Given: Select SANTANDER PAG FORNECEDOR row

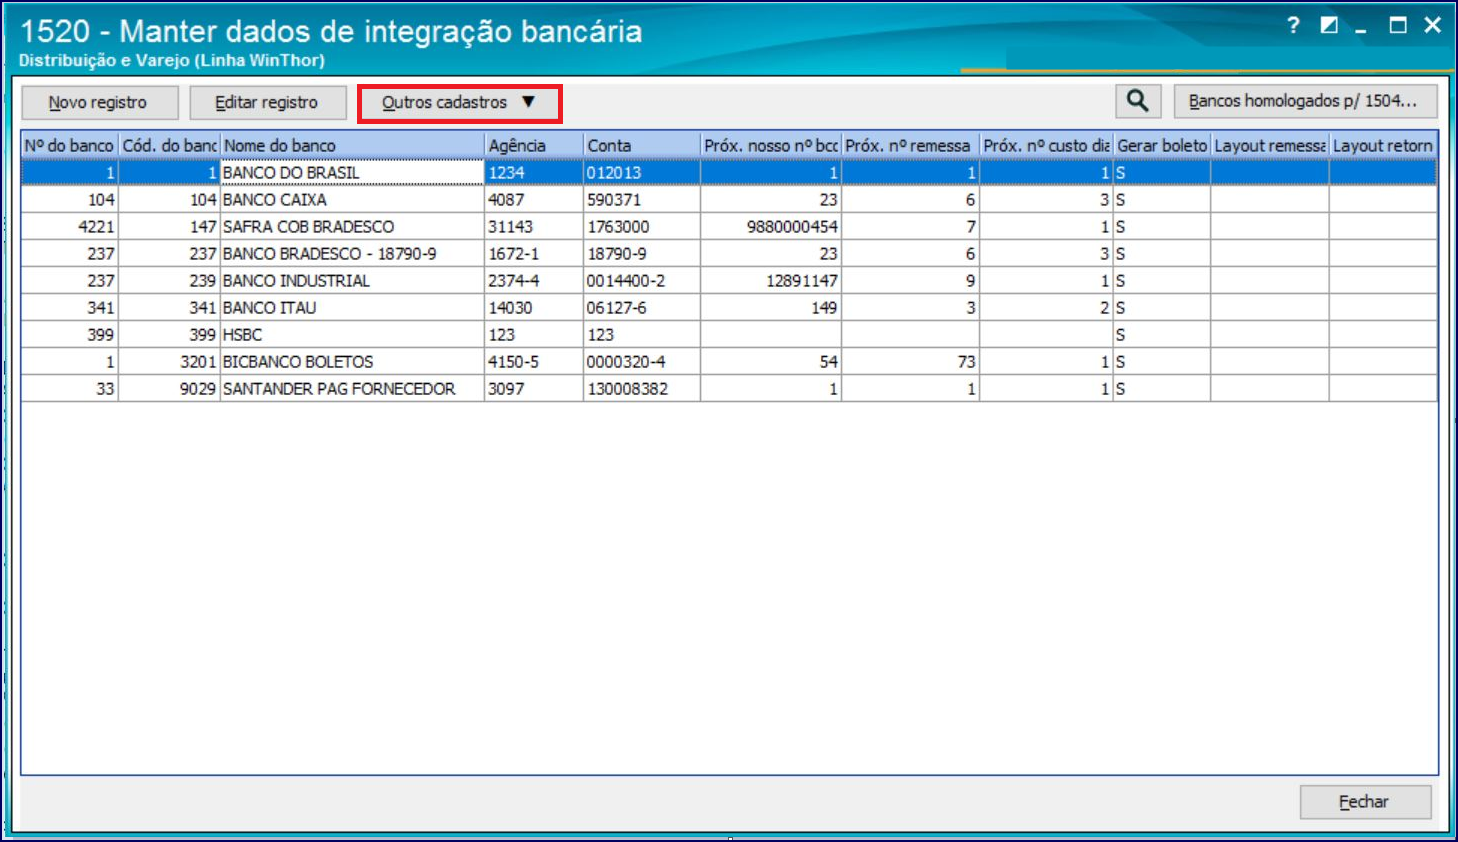Looking at the screenshot, I should point(729,389).
